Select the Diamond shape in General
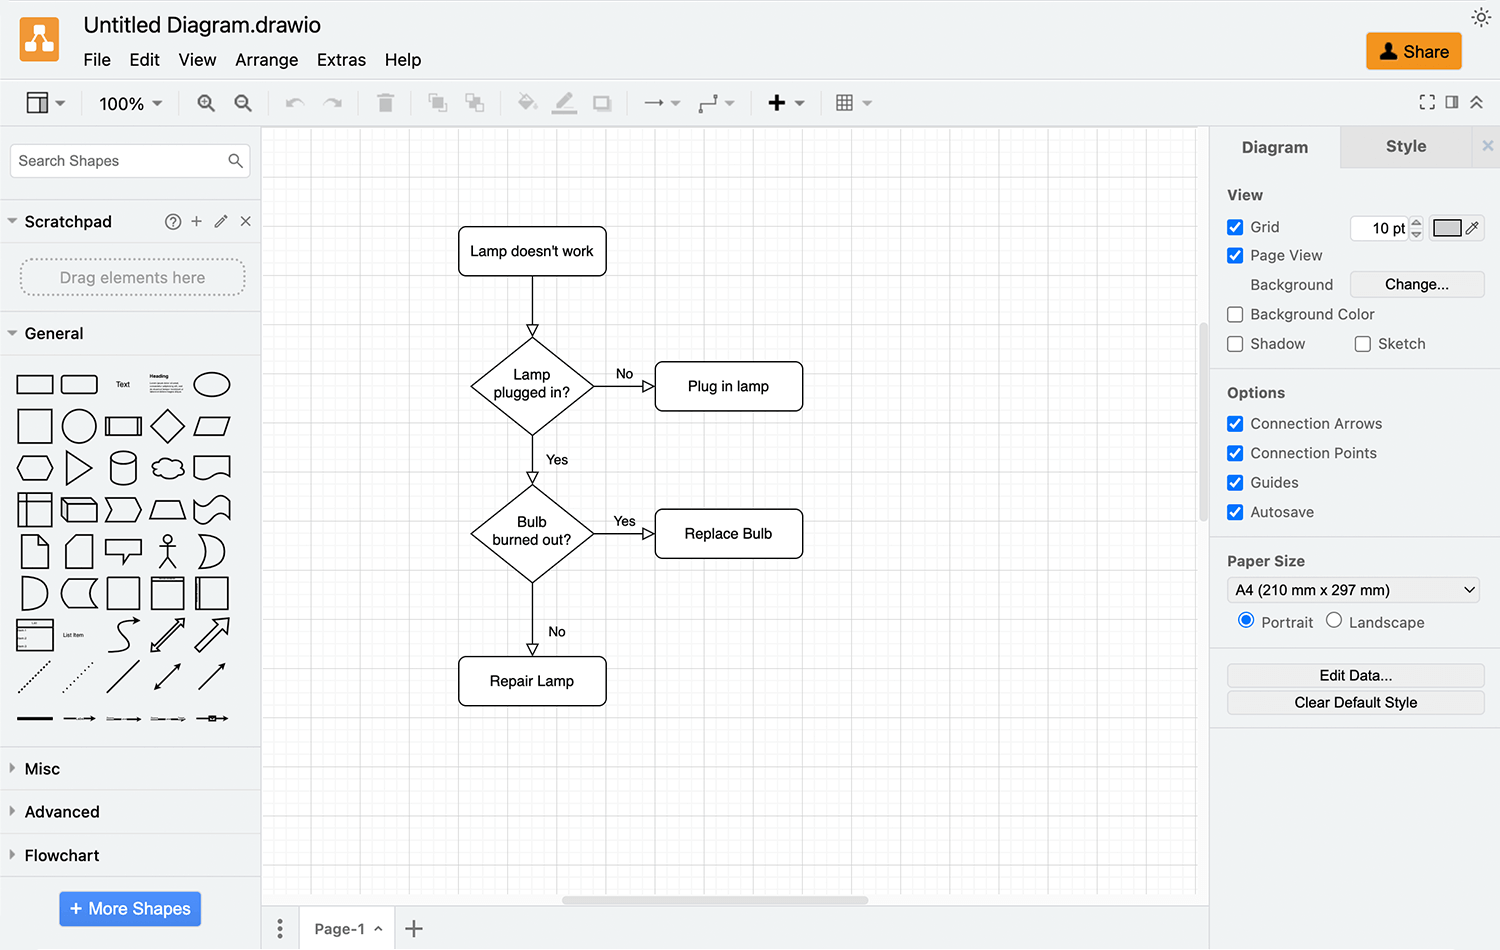 168,426
